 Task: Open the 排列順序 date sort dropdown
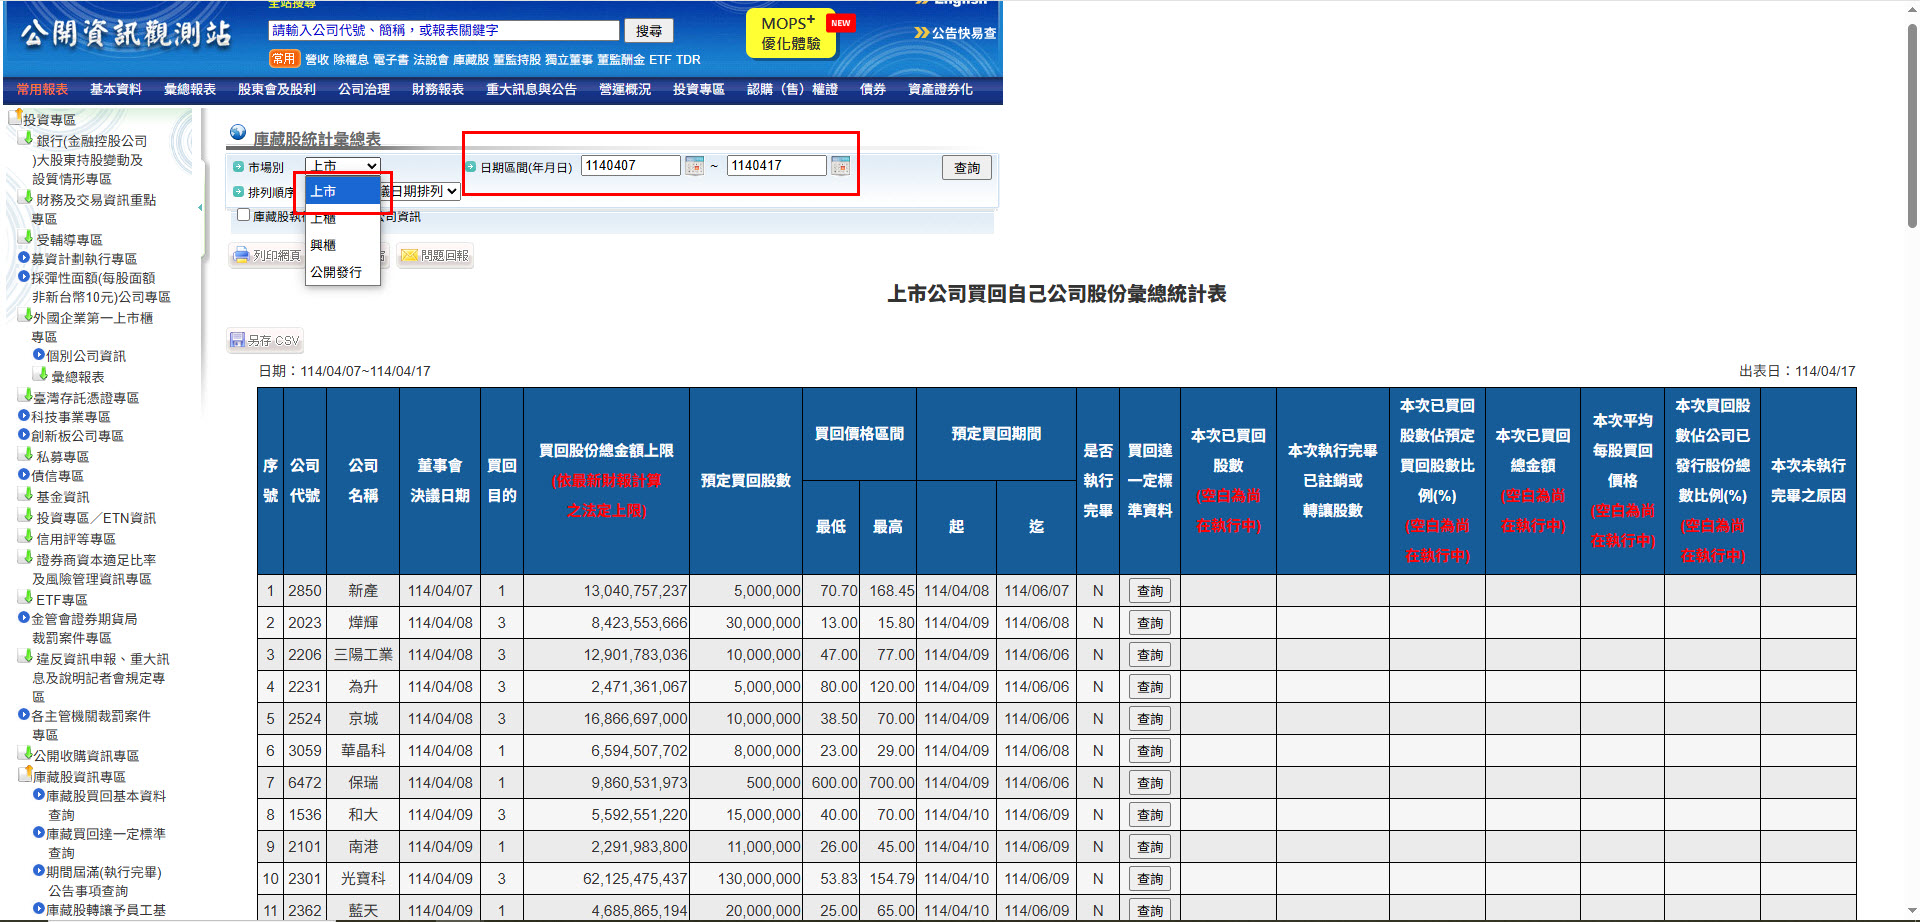point(420,191)
